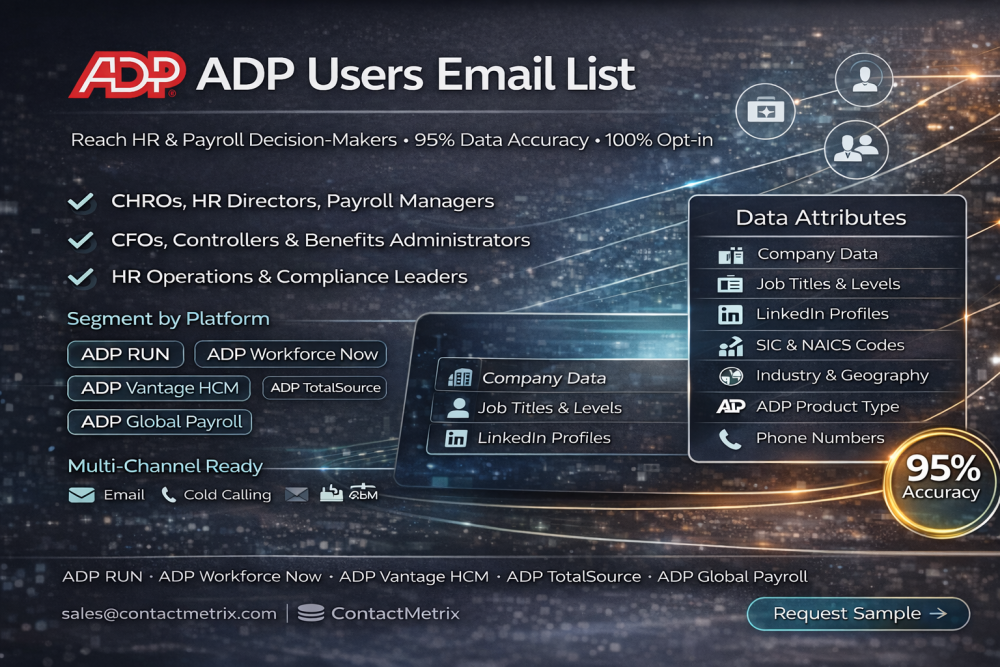The width and height of the screenshot is (1000, 667).
Task: Click the Multi-Channel Ready heading
Action: coord(165,466)
